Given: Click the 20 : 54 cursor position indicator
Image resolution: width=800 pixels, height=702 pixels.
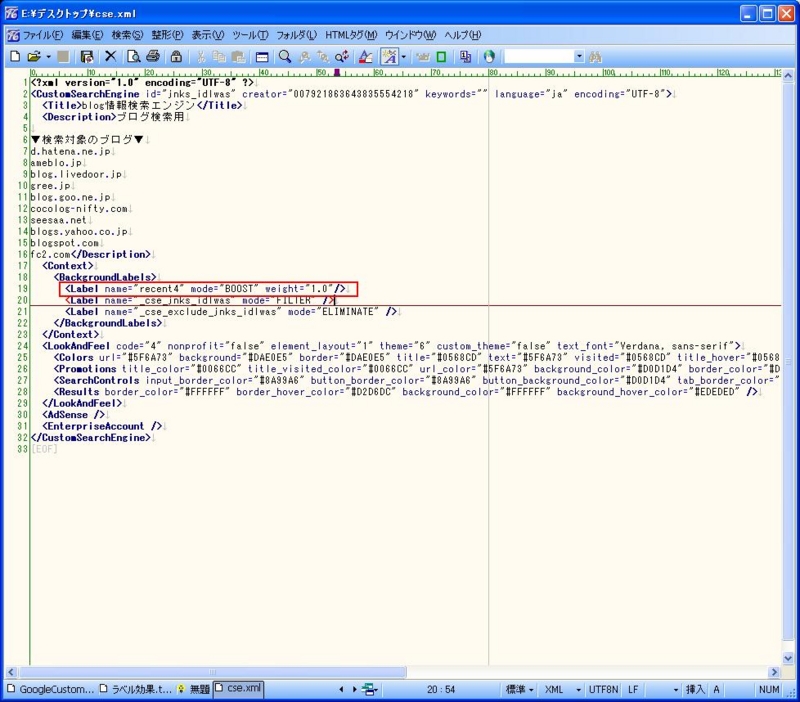Looking at the screenshot, I should pyautogui.click(x=441, y=690).
